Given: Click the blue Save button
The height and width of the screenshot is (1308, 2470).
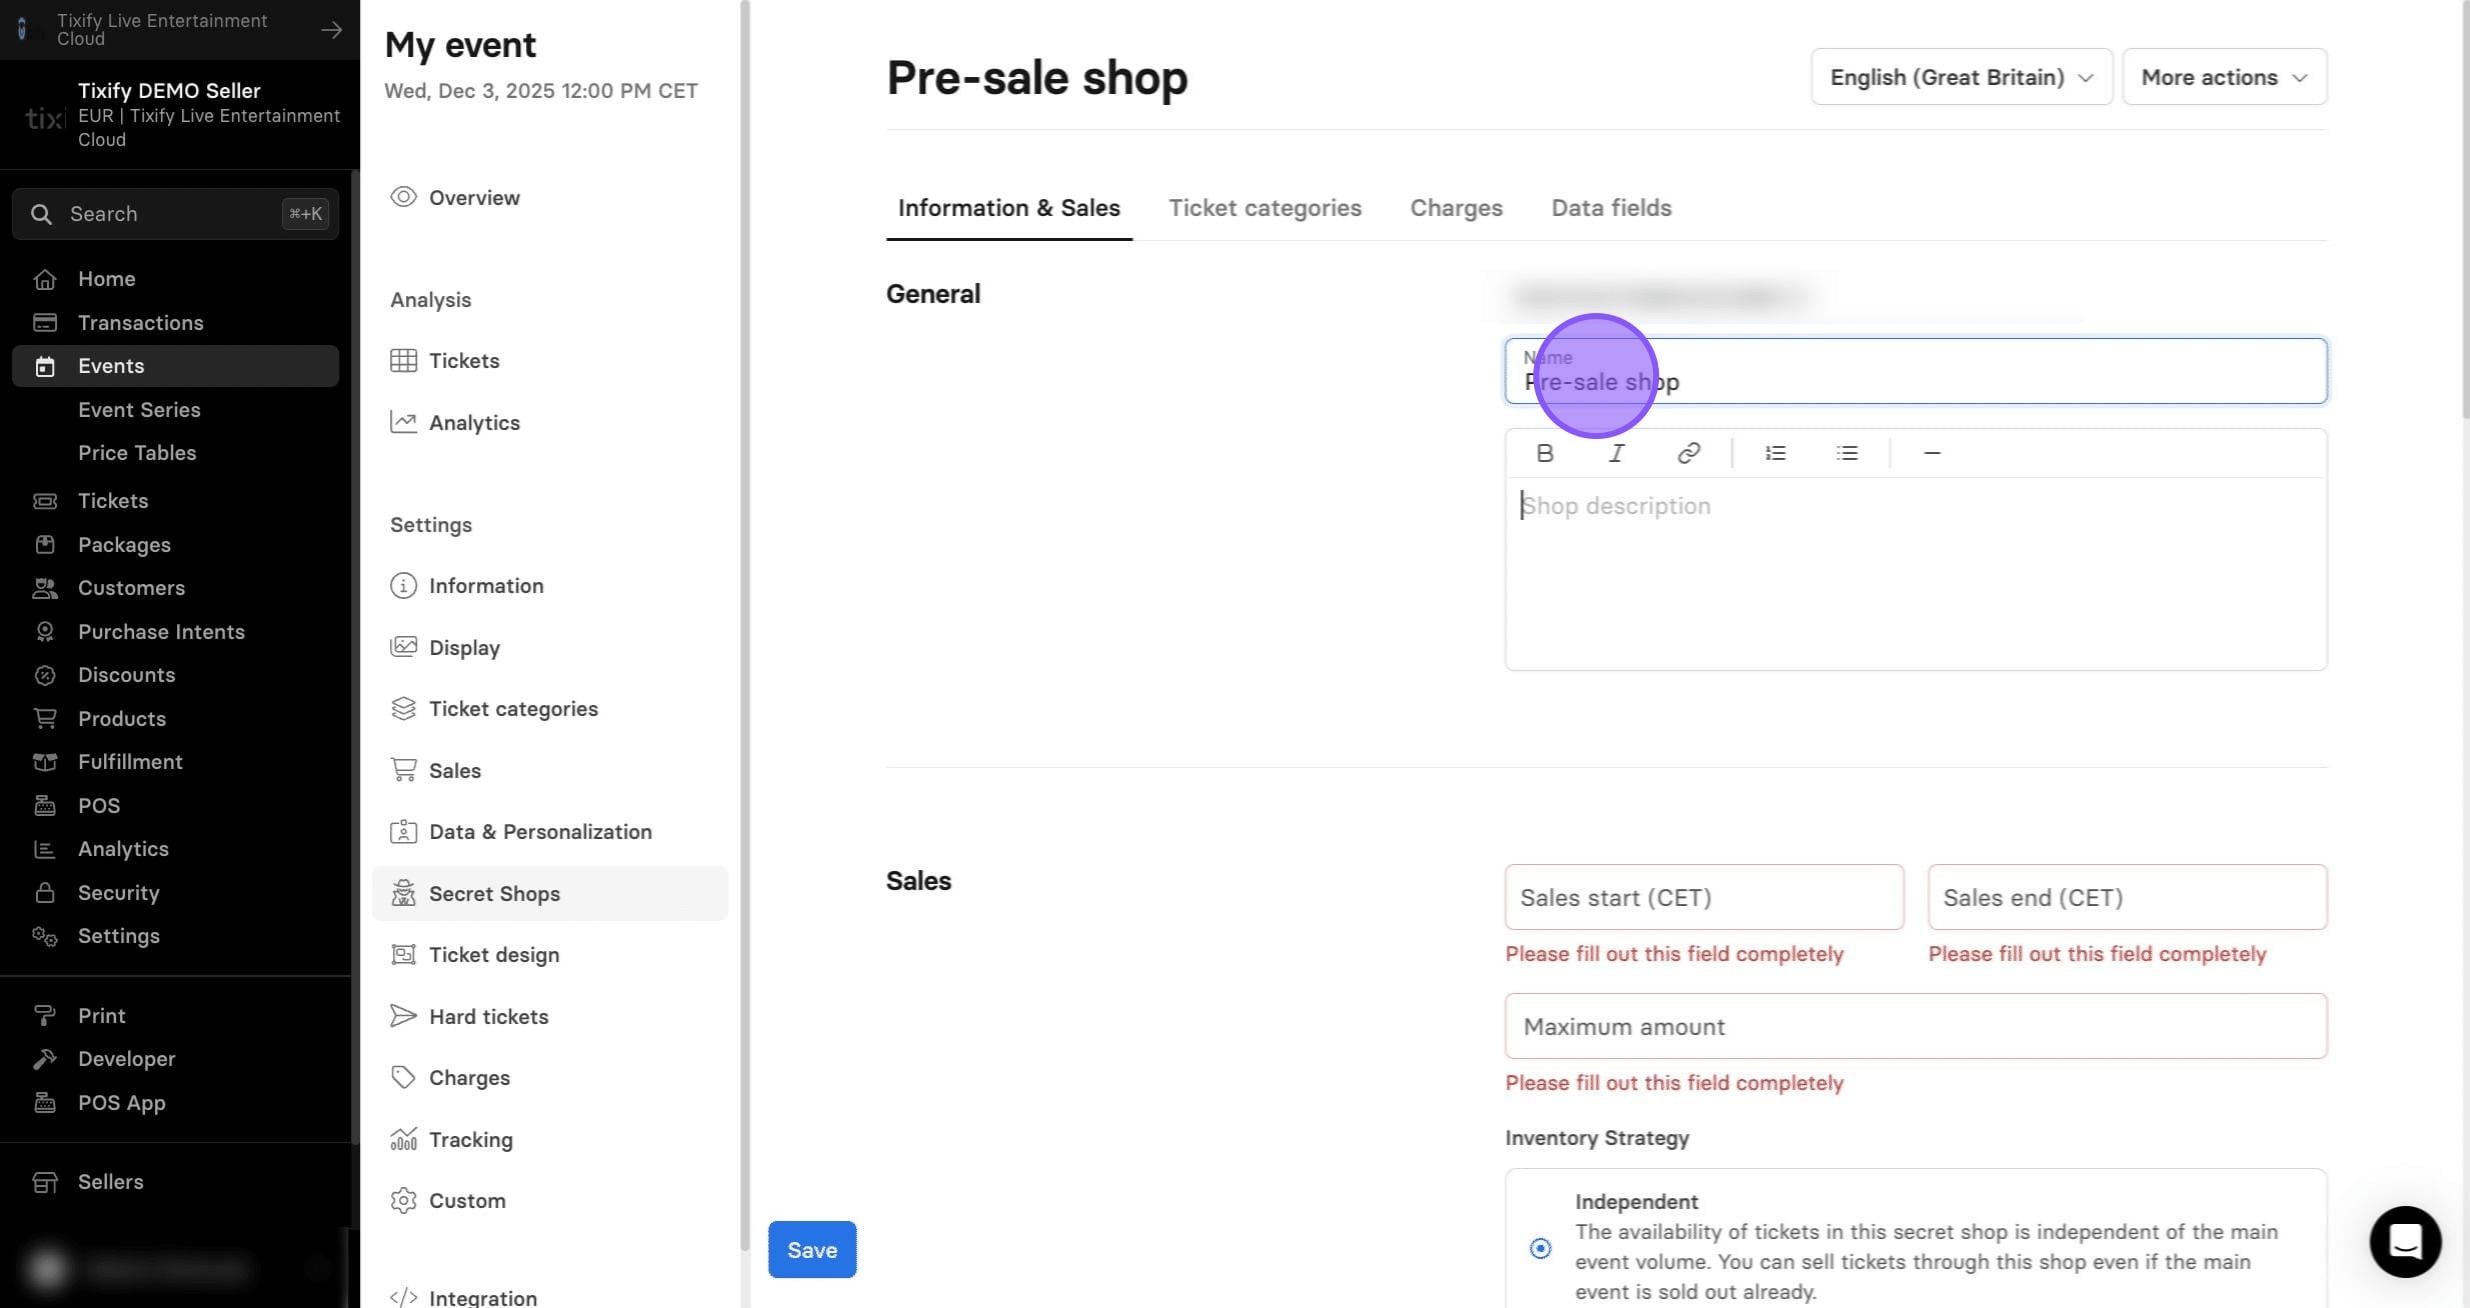Looking at the screenshot, I should click(812, 1249).
